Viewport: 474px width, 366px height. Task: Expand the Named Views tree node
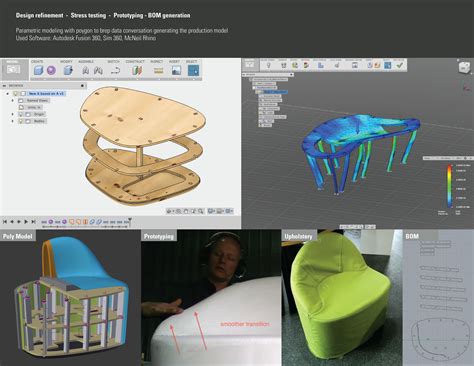coord(13,100)
